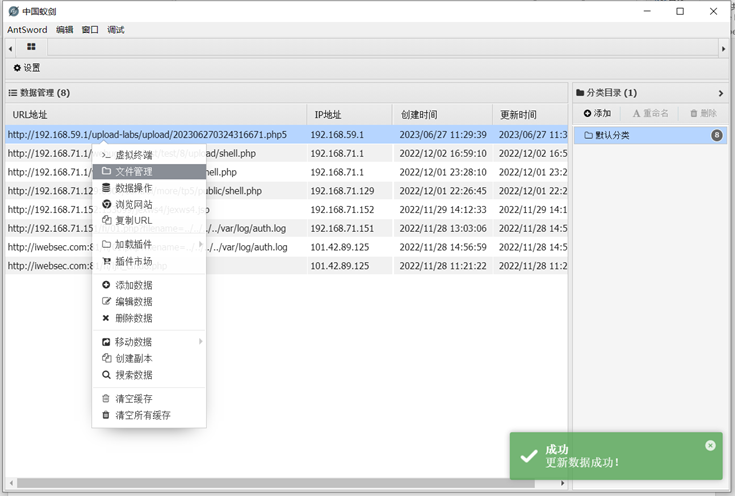
Task: Sort by the 创建时间 column header
Action: pos(442,114)
